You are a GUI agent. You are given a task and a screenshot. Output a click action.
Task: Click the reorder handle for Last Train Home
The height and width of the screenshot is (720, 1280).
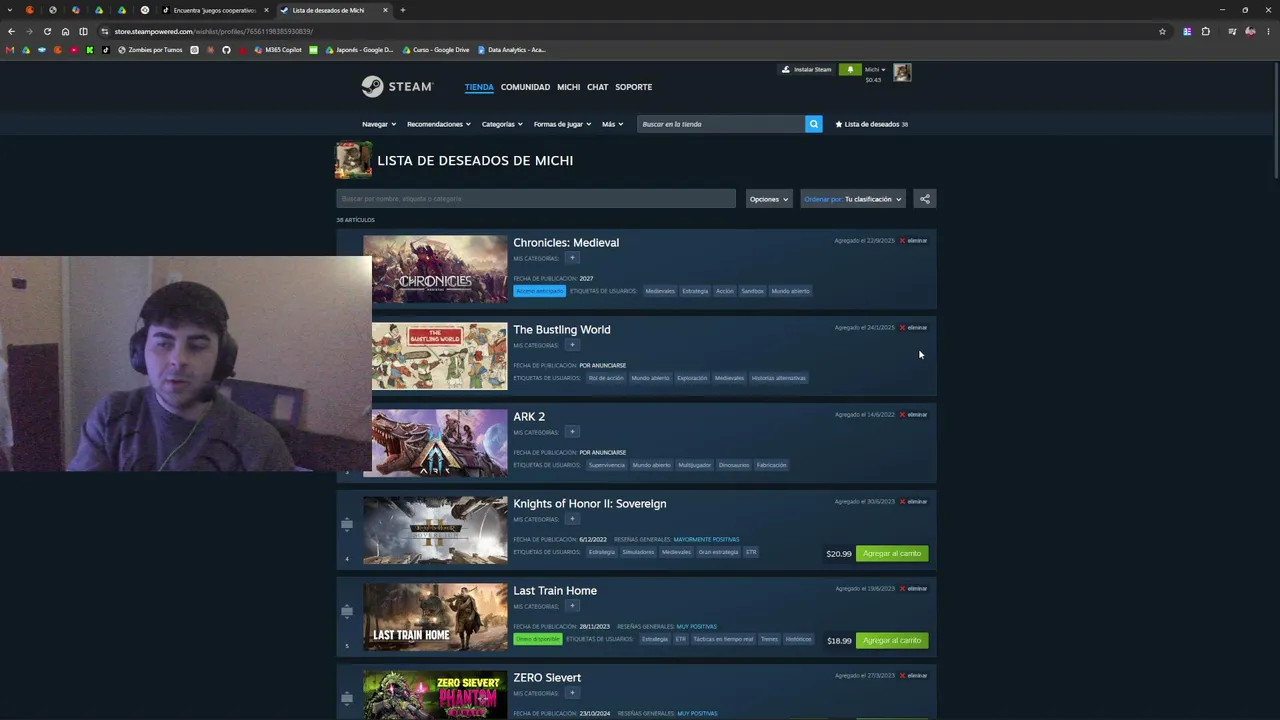coord(347,611)
